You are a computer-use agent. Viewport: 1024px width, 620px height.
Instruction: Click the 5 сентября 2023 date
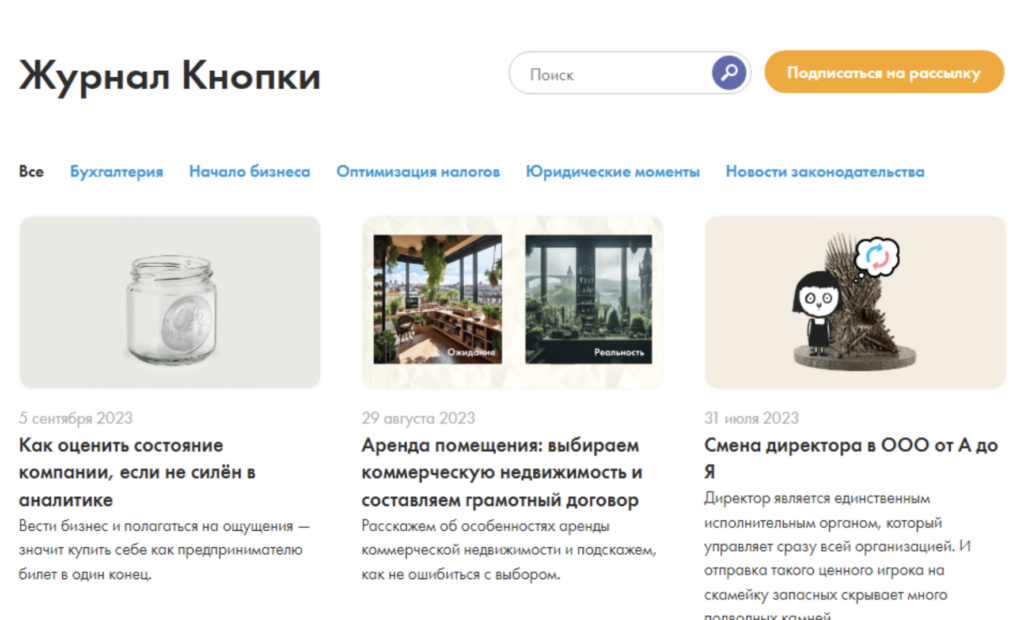(76, 418)
